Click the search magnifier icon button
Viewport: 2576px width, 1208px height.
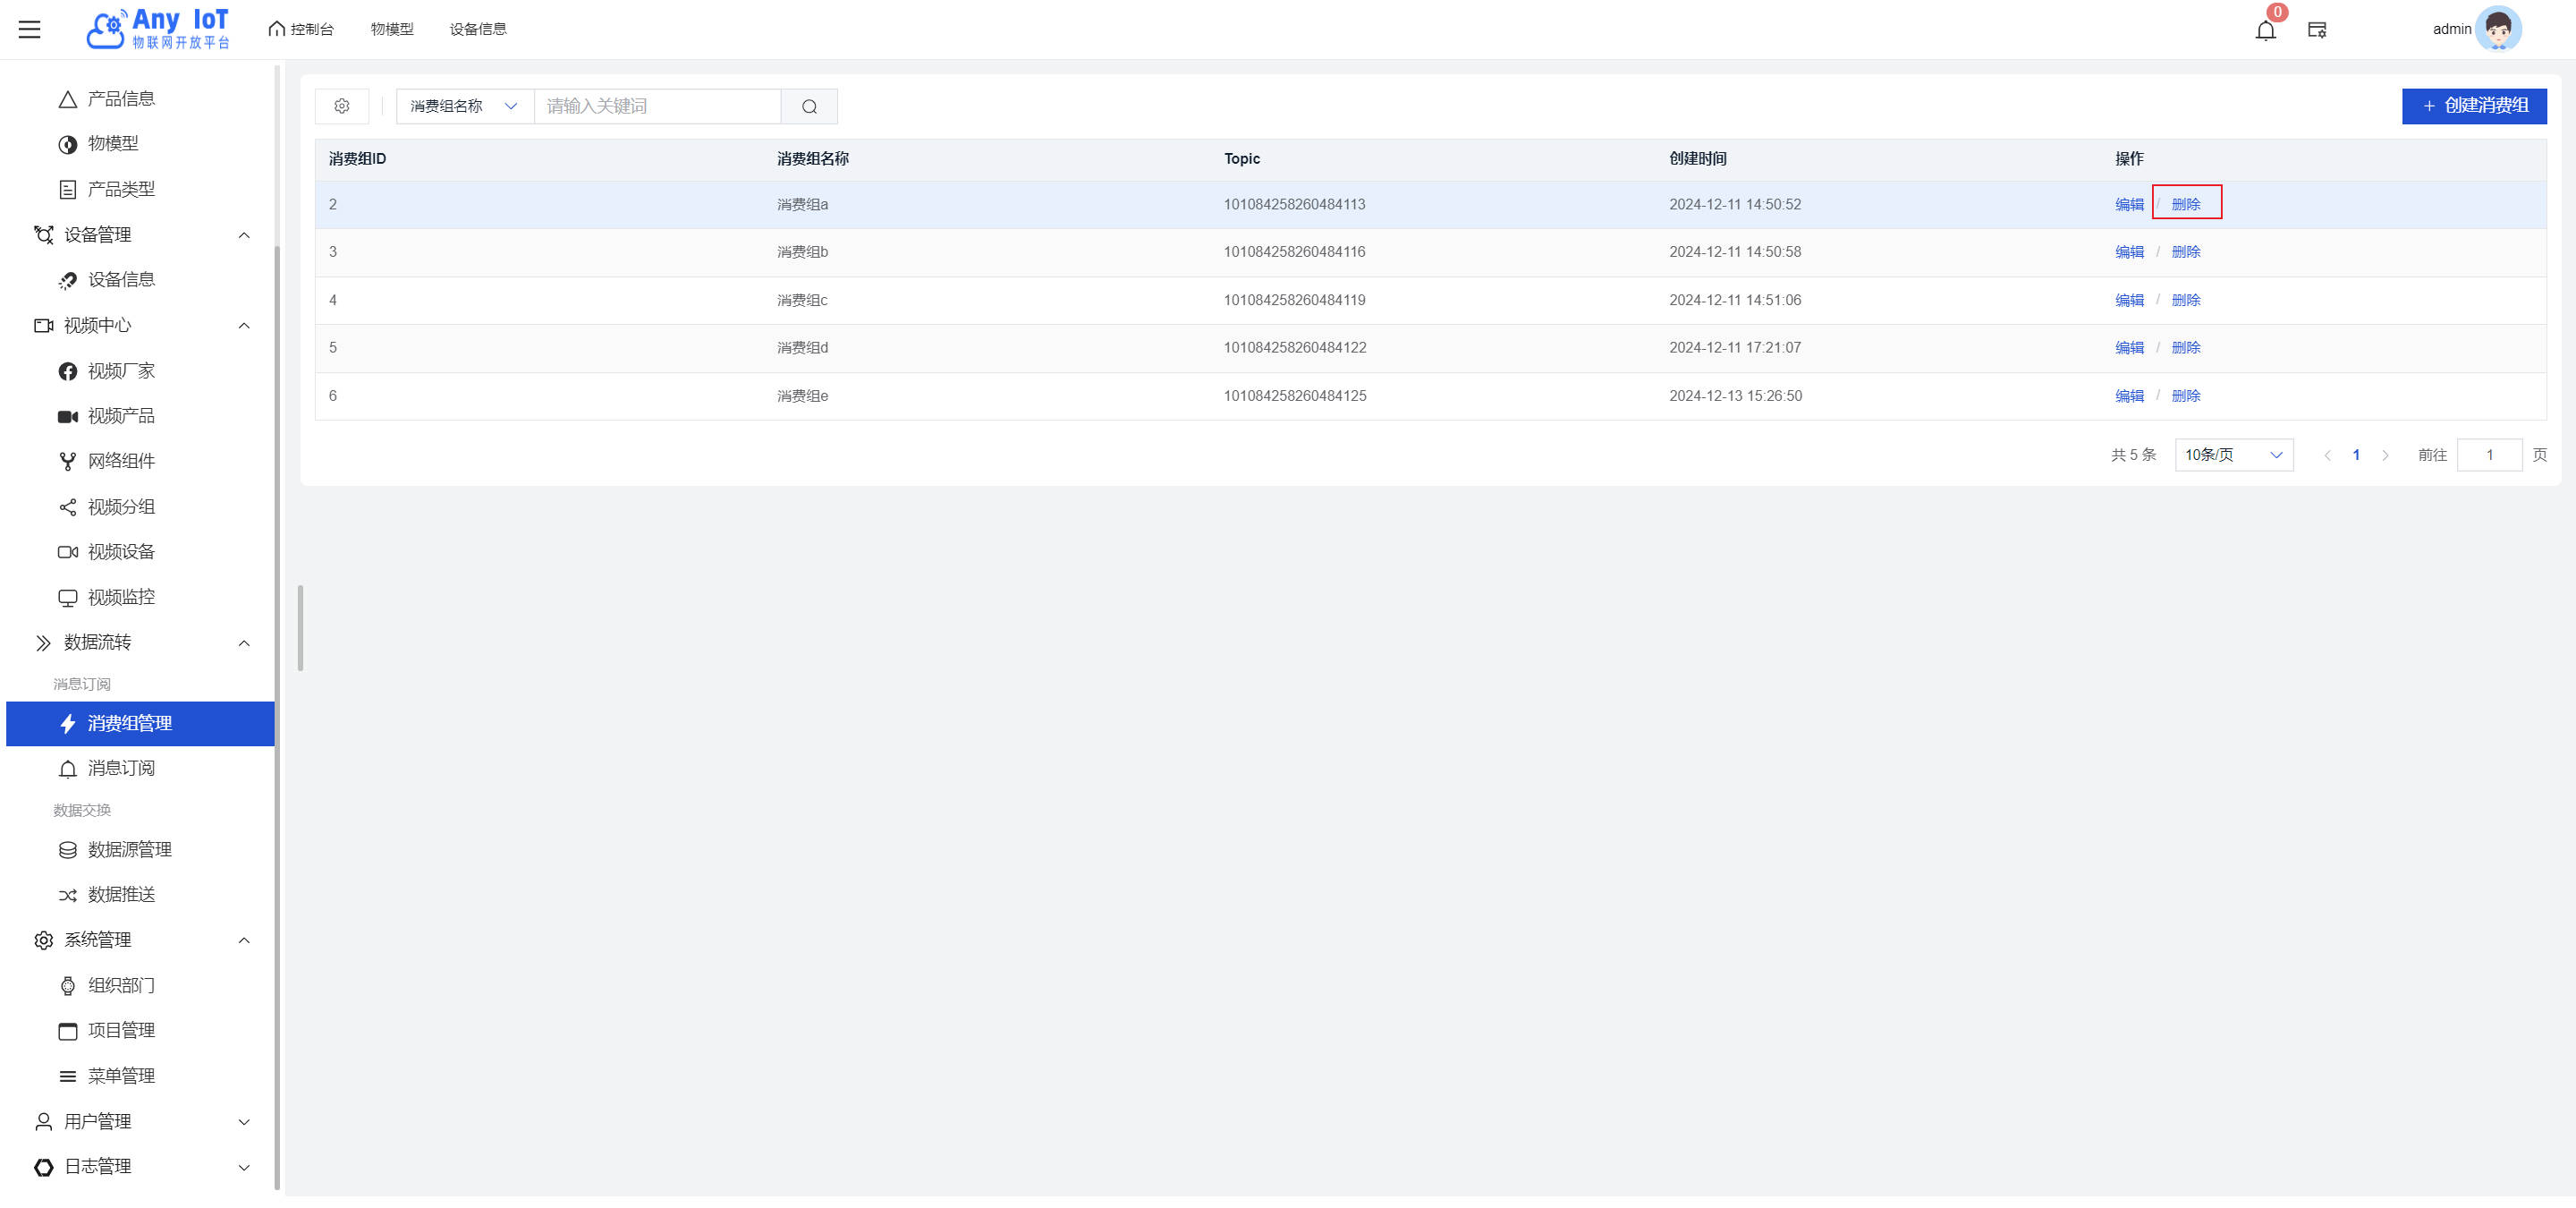coord(809,106)
